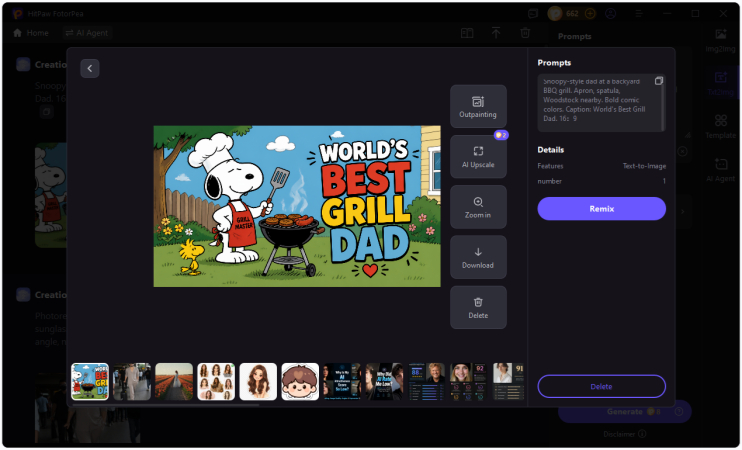Viewport: 742px width, 450px height.
Task: Run AI Upscale on the image
Action: 478,157
